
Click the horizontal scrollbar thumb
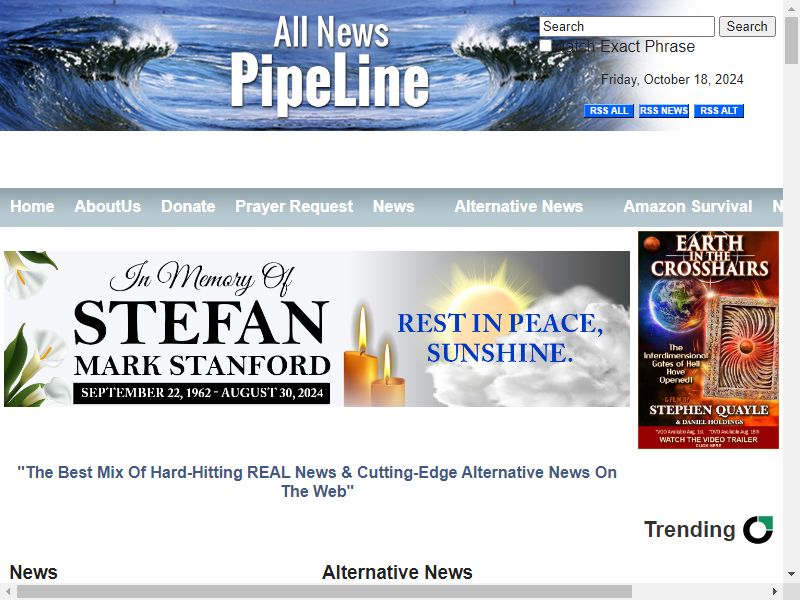click(324, 592)
